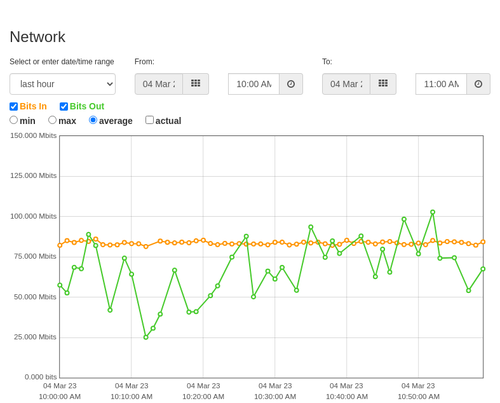Click the 10:20:00 AM x-axis label

click(203, 397)
